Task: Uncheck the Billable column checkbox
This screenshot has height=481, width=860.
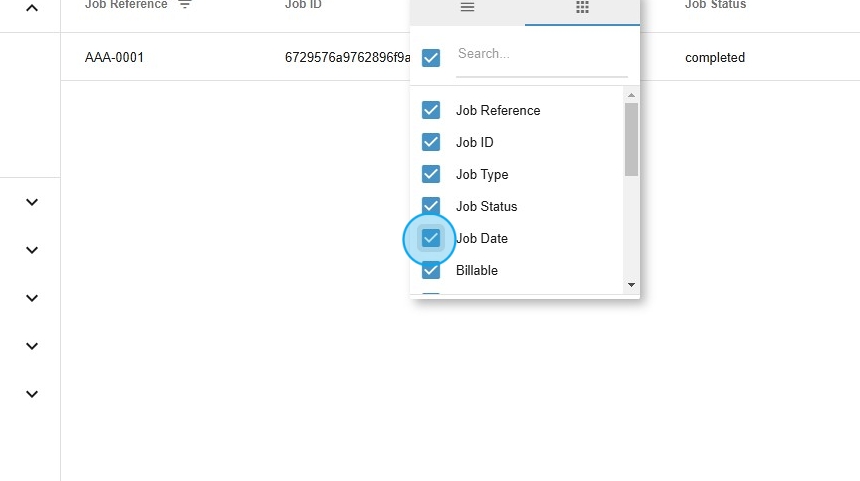Action: (x=431, y=270)
